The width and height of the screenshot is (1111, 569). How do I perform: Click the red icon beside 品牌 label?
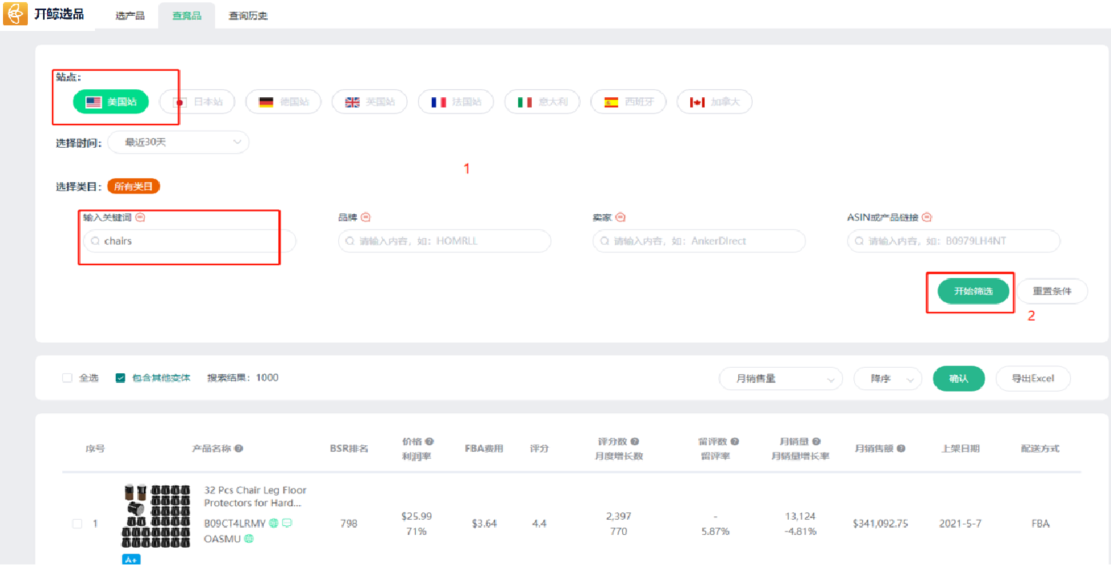coord(366,217)
